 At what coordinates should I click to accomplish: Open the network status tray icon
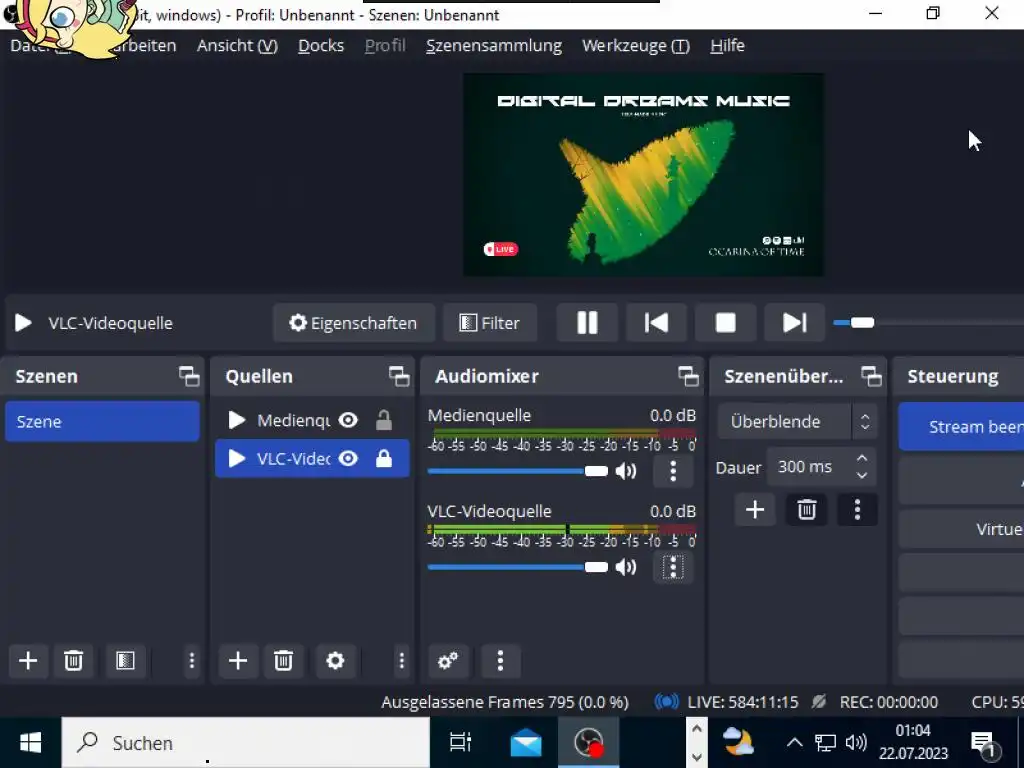(x=825, y=743)
